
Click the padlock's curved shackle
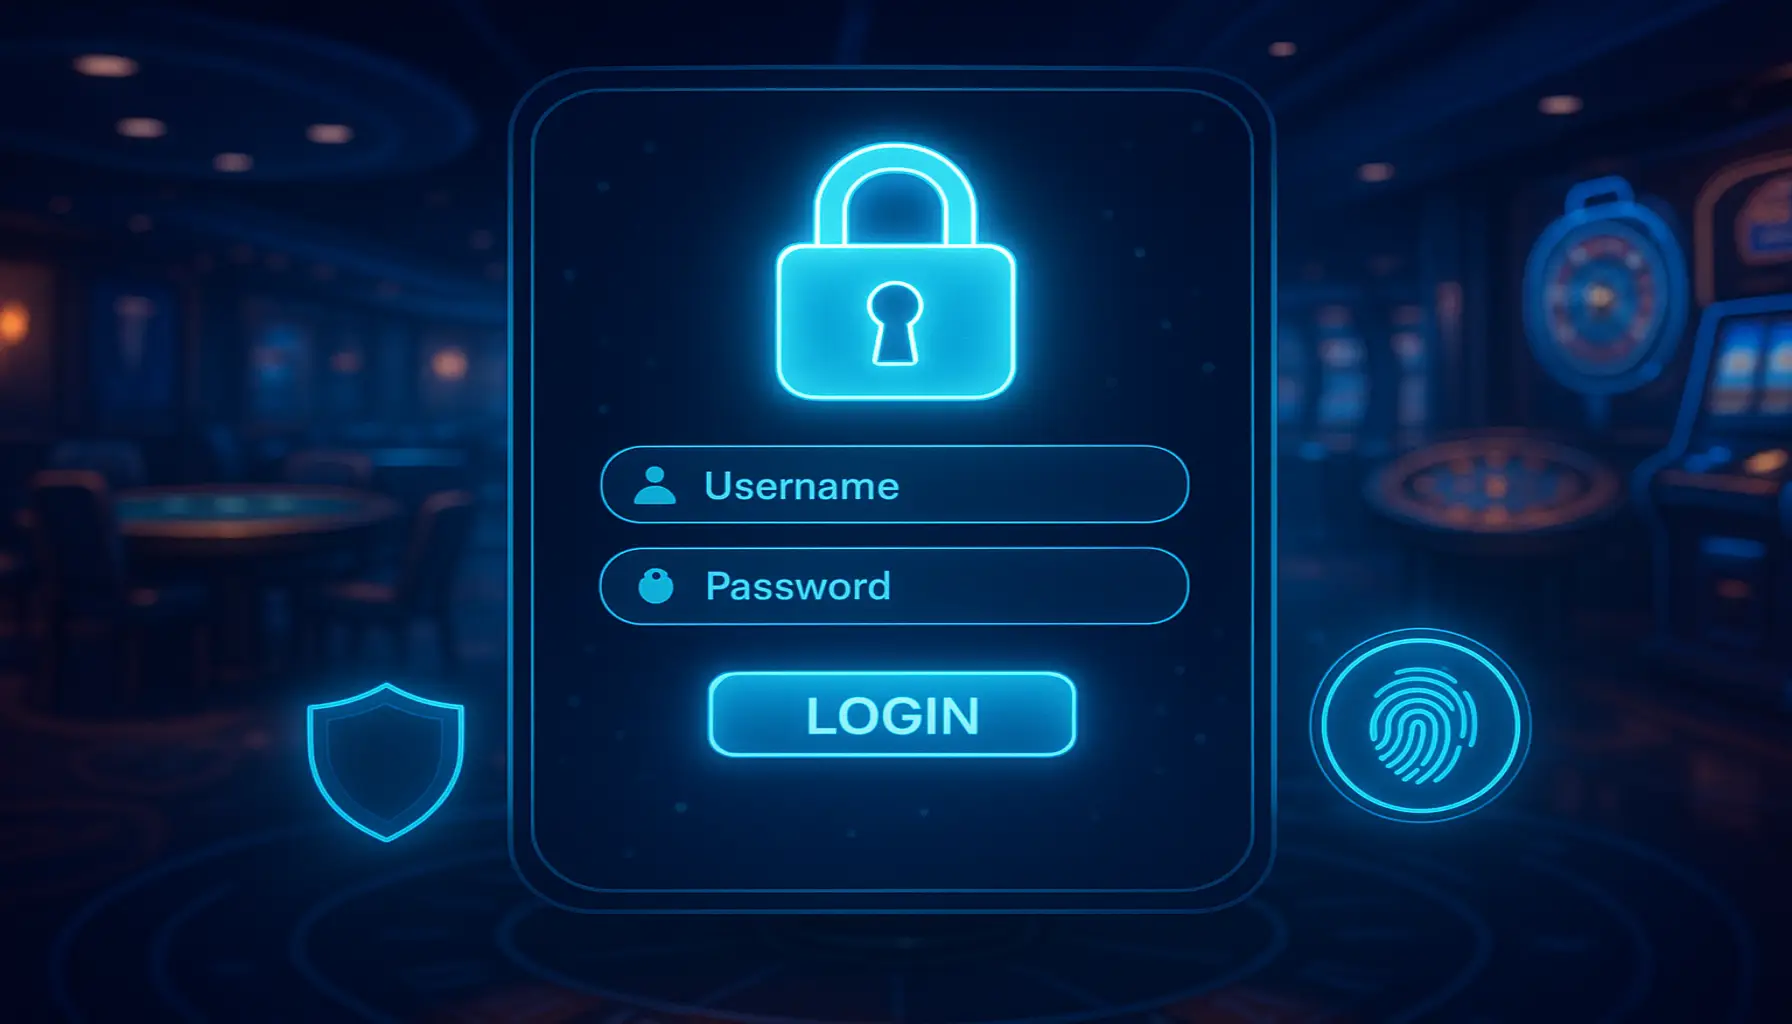895,196
